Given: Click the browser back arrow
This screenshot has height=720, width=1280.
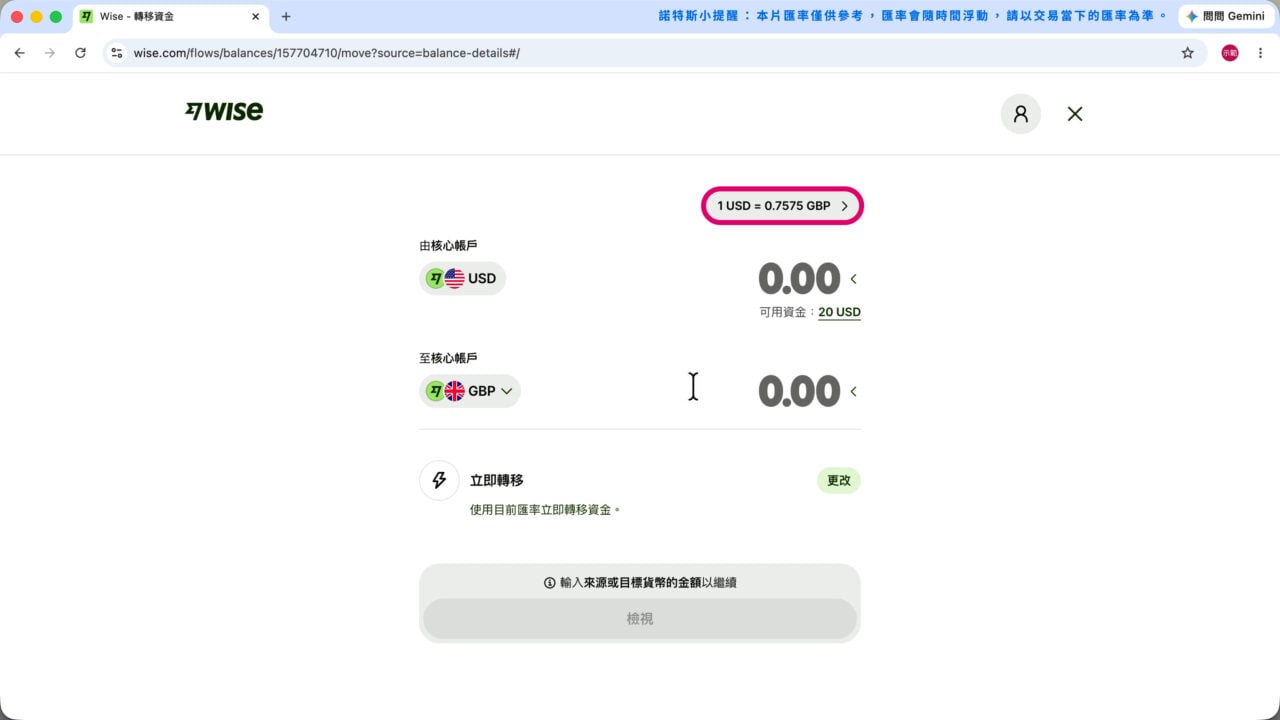Looking at the screenshot, I should pyautogui.click(x=19, y=53).
